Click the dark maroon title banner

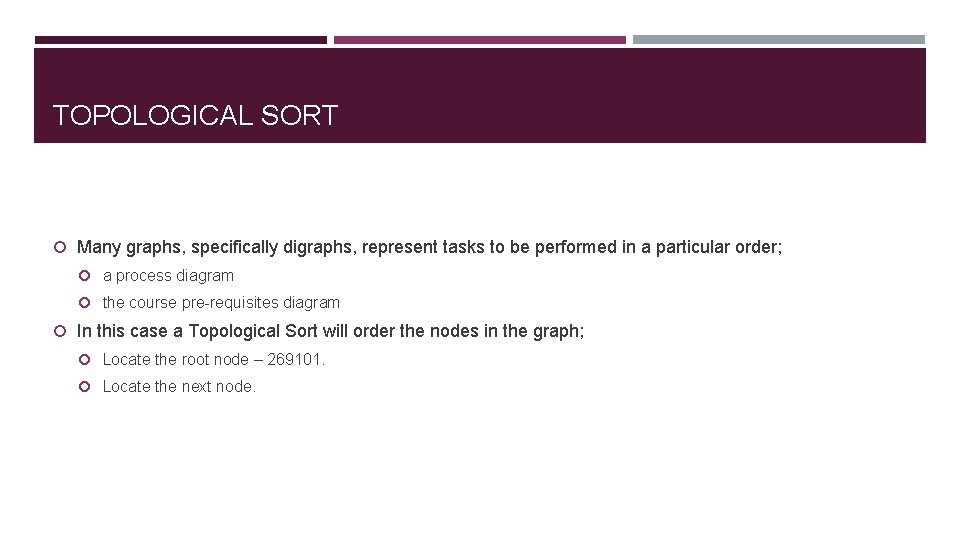479,96
